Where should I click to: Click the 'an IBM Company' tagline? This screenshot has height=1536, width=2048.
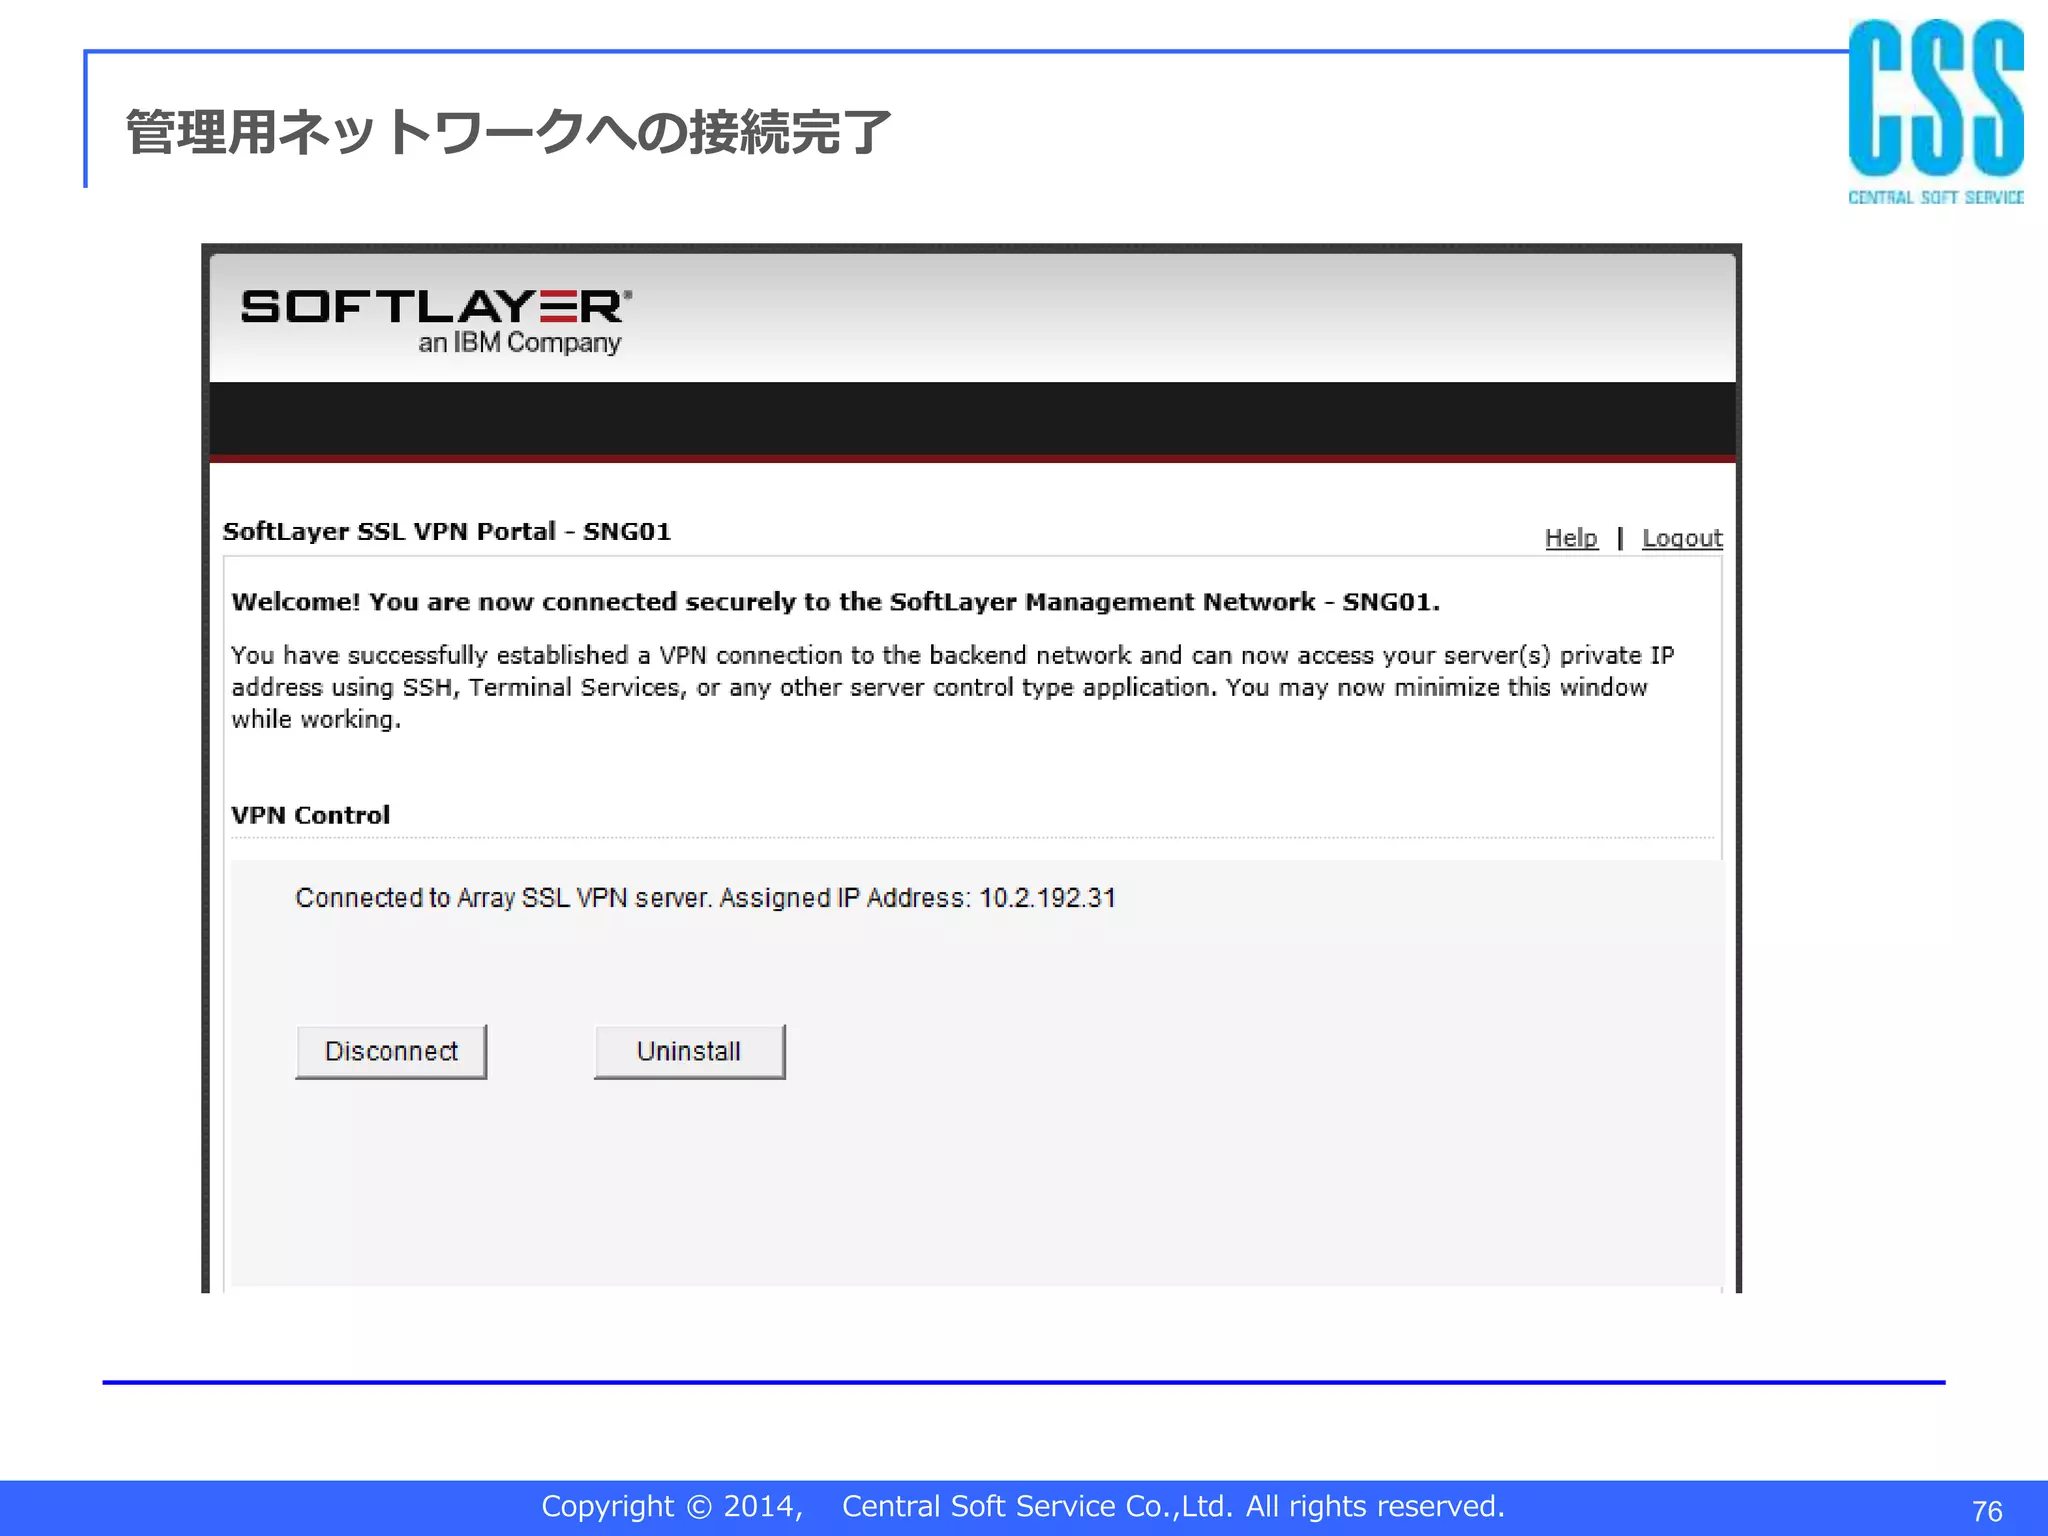tap(520, 343)
